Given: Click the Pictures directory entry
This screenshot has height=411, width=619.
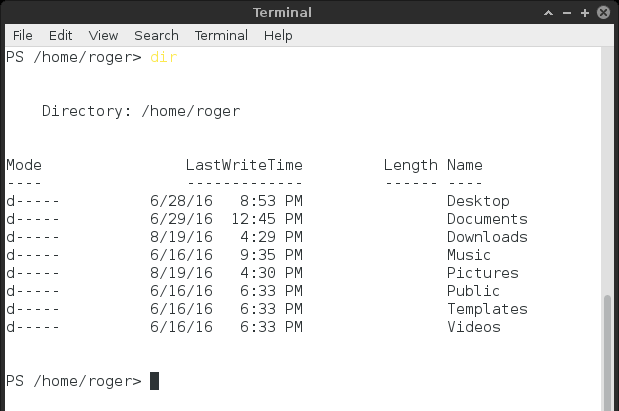Looking at the screenshot, I should [x=482, y=273].
